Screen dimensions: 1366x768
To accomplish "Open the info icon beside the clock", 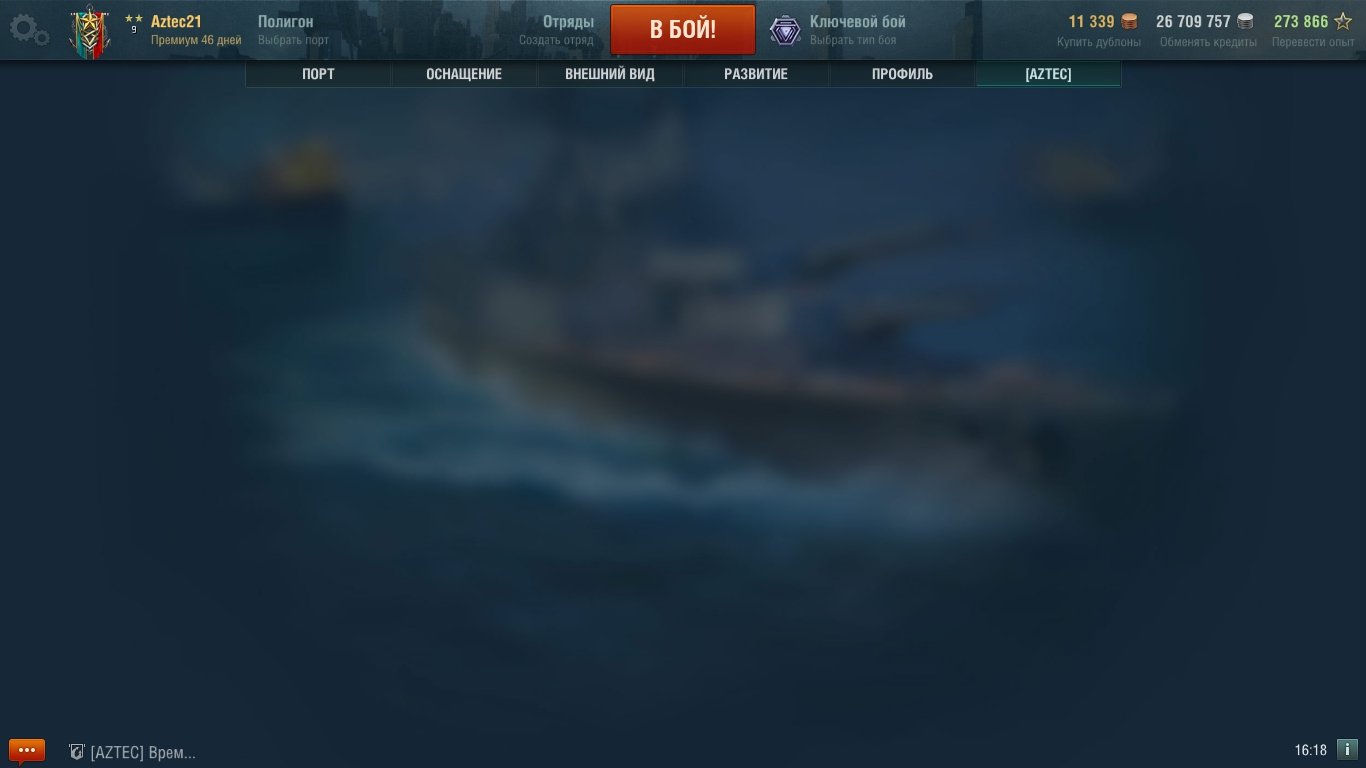I will coord(1347,749).
